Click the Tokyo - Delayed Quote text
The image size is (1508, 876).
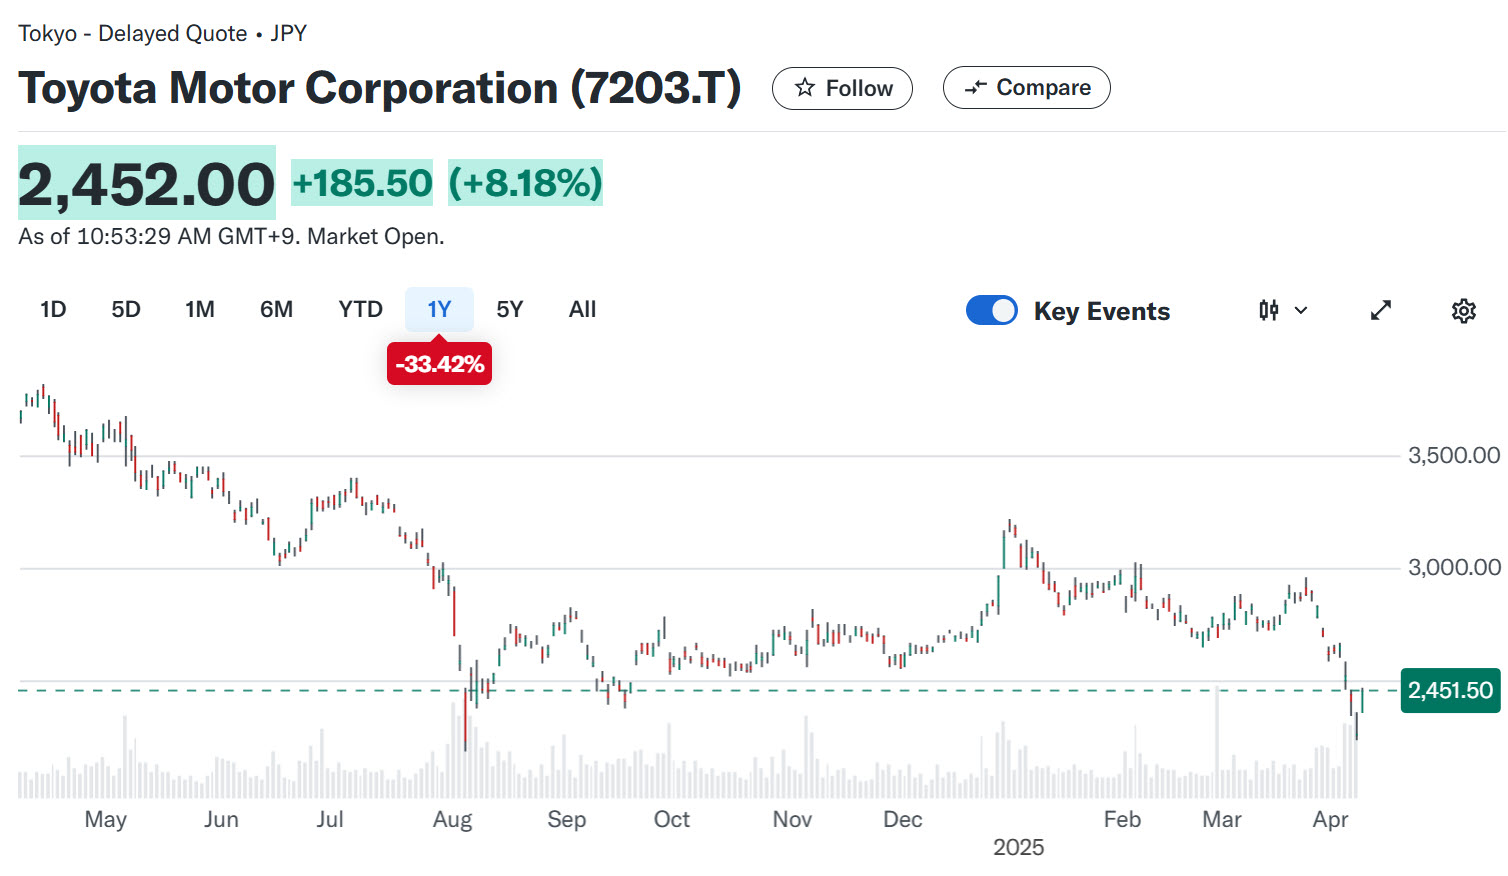pyautogui.click(x=132, y=34)
